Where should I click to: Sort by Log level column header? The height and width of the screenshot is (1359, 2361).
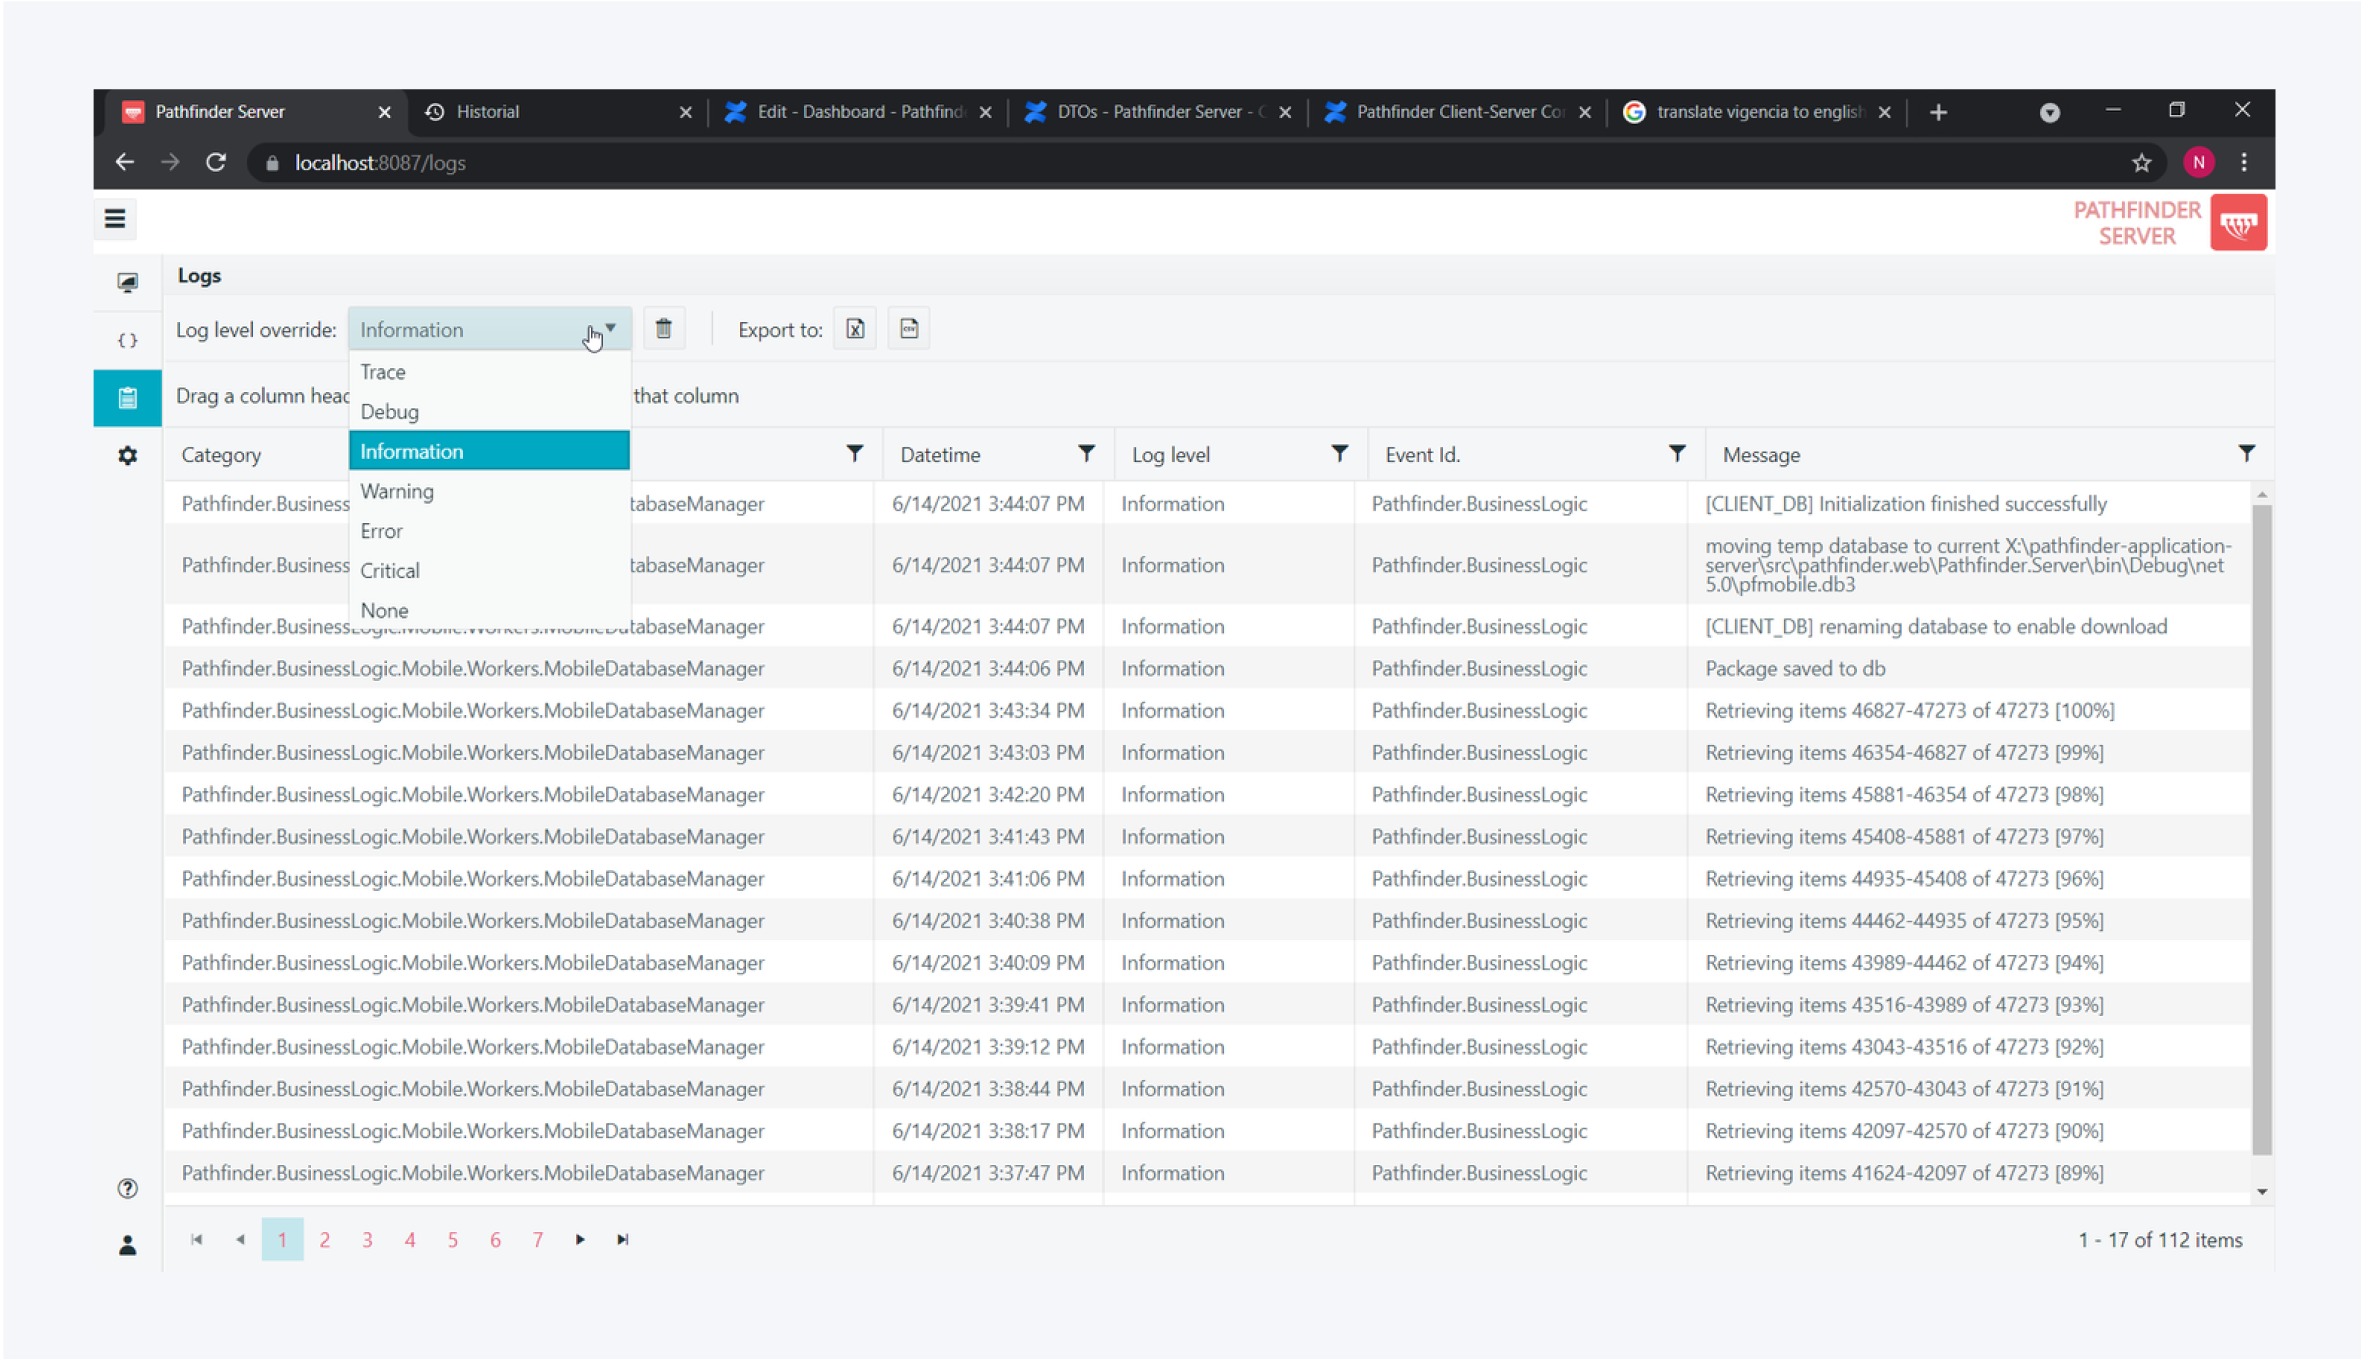pyautogui.click(x=1171, y=455)
